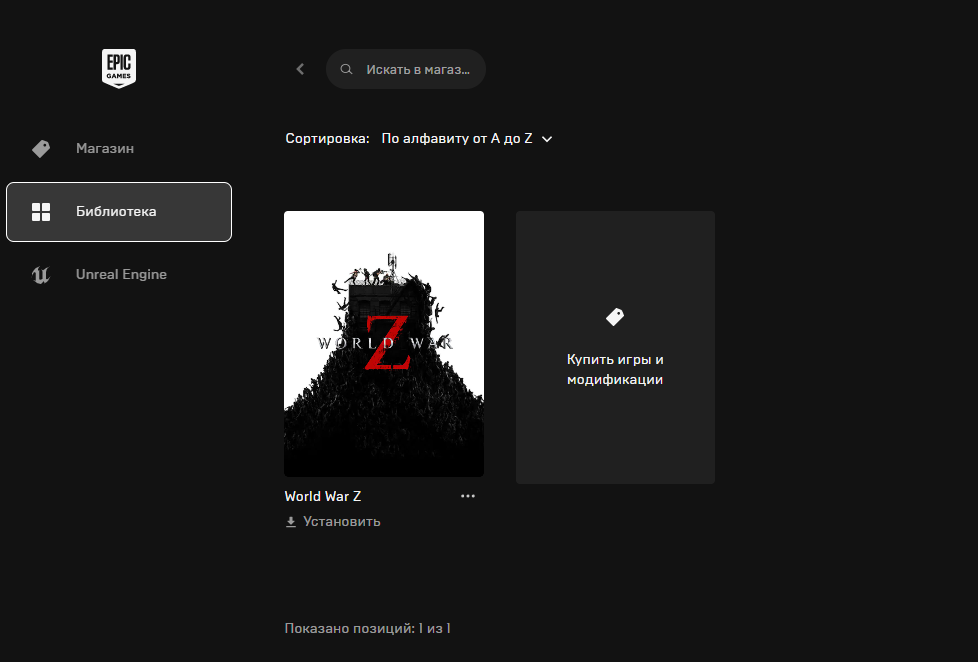Open World War Z three-dots options menu
The width and height of the screenshot is (978, 662).
pos(468,496)
